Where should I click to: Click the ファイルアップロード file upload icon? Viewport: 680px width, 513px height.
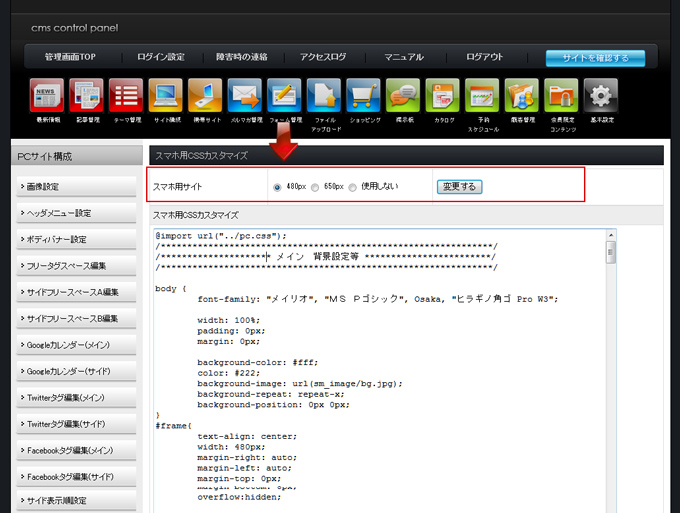[324, 96]
